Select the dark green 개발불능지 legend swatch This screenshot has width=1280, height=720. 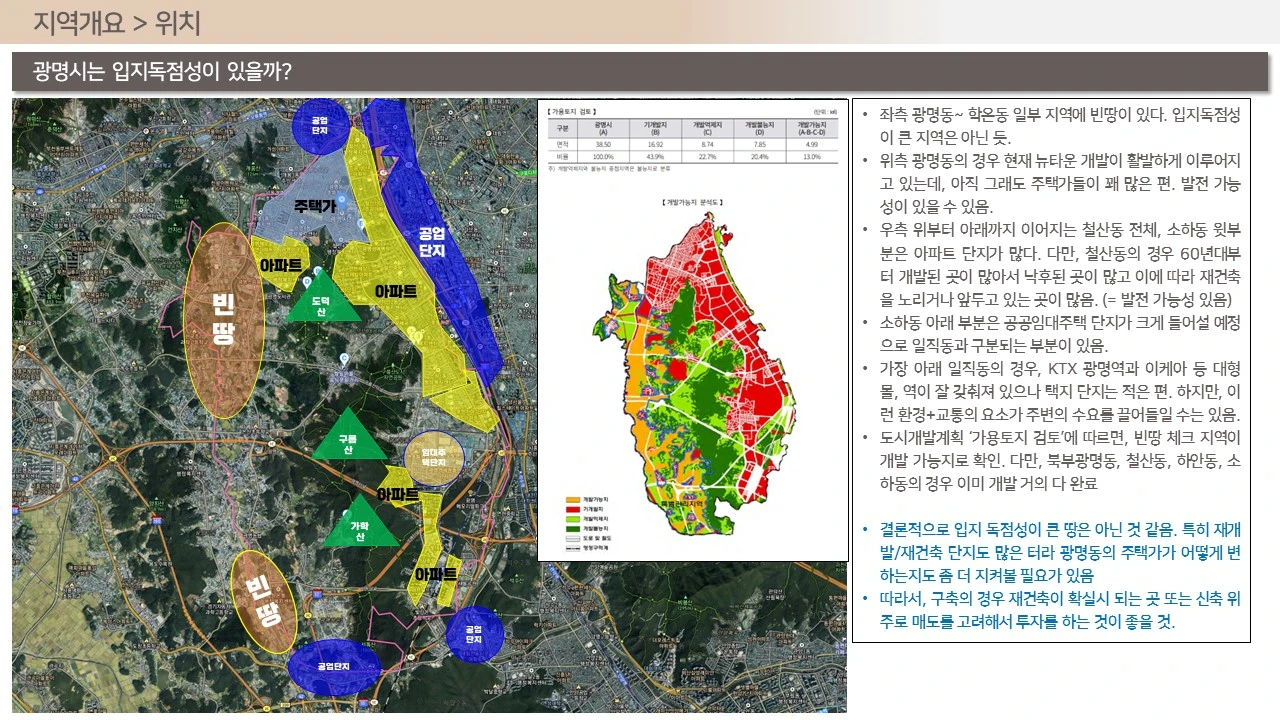click(572, 529)
